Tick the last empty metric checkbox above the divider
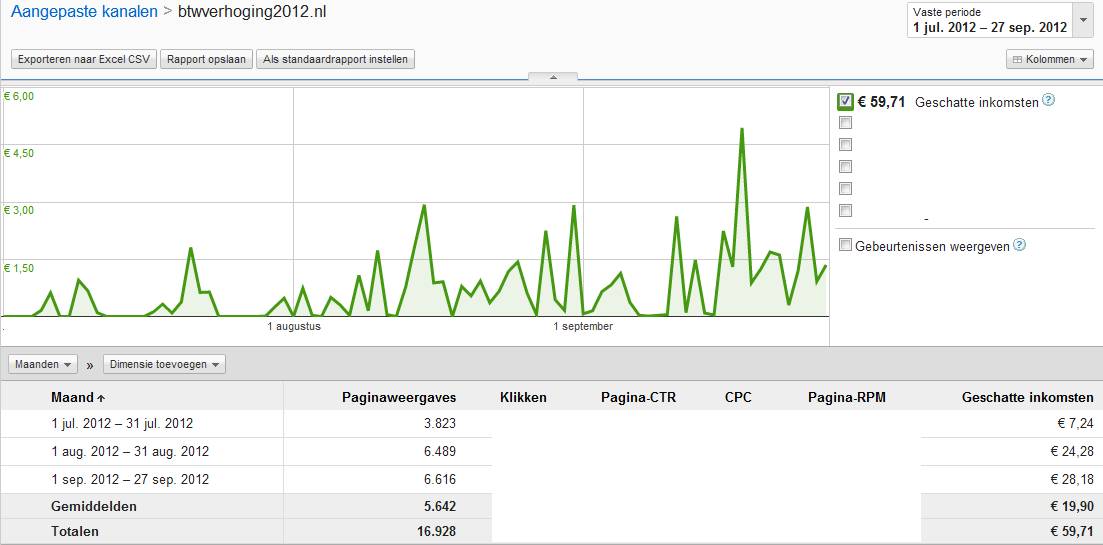 [x=846, y=210]
